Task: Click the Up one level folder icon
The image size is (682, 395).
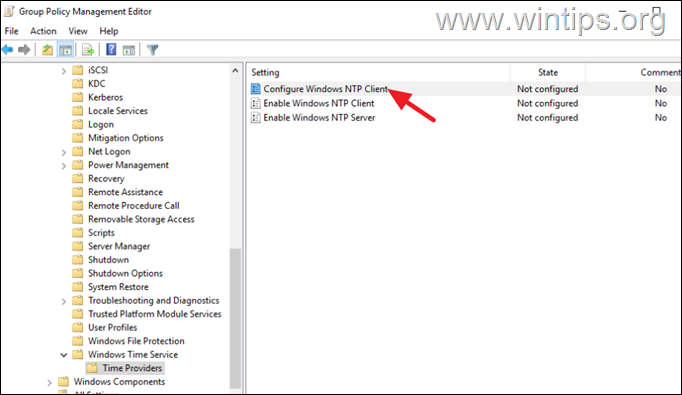Action: [47, 50]
